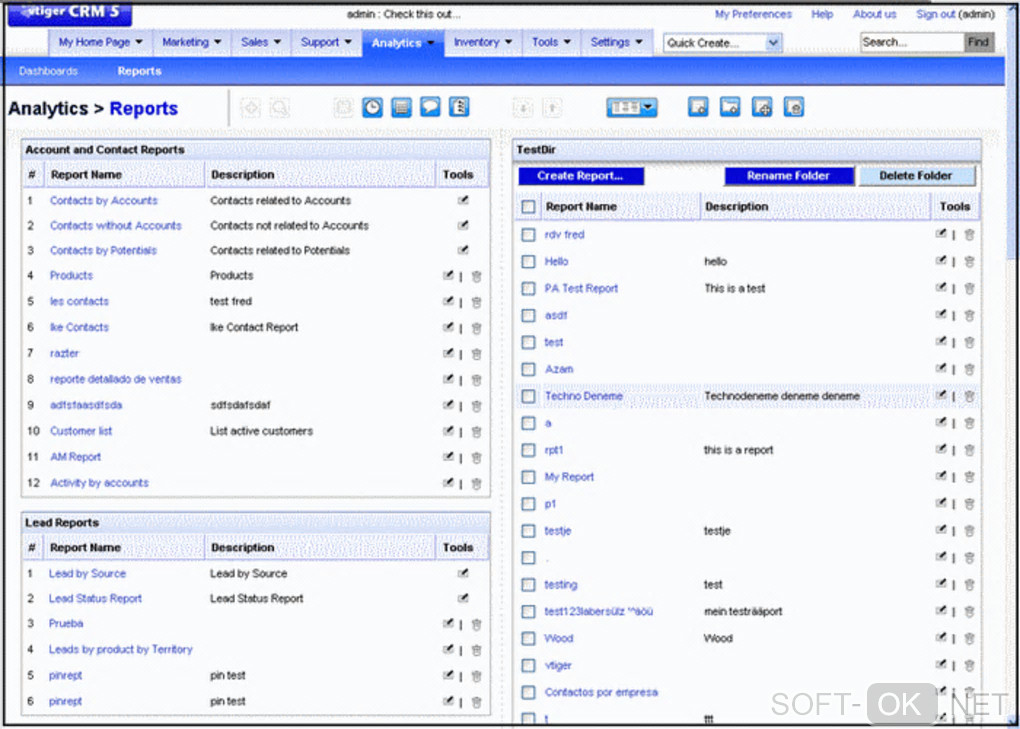This screenshot has width=1020, height=729.
Task: Delete the Activity by accounts report
Action: click(x=476, y=484)
